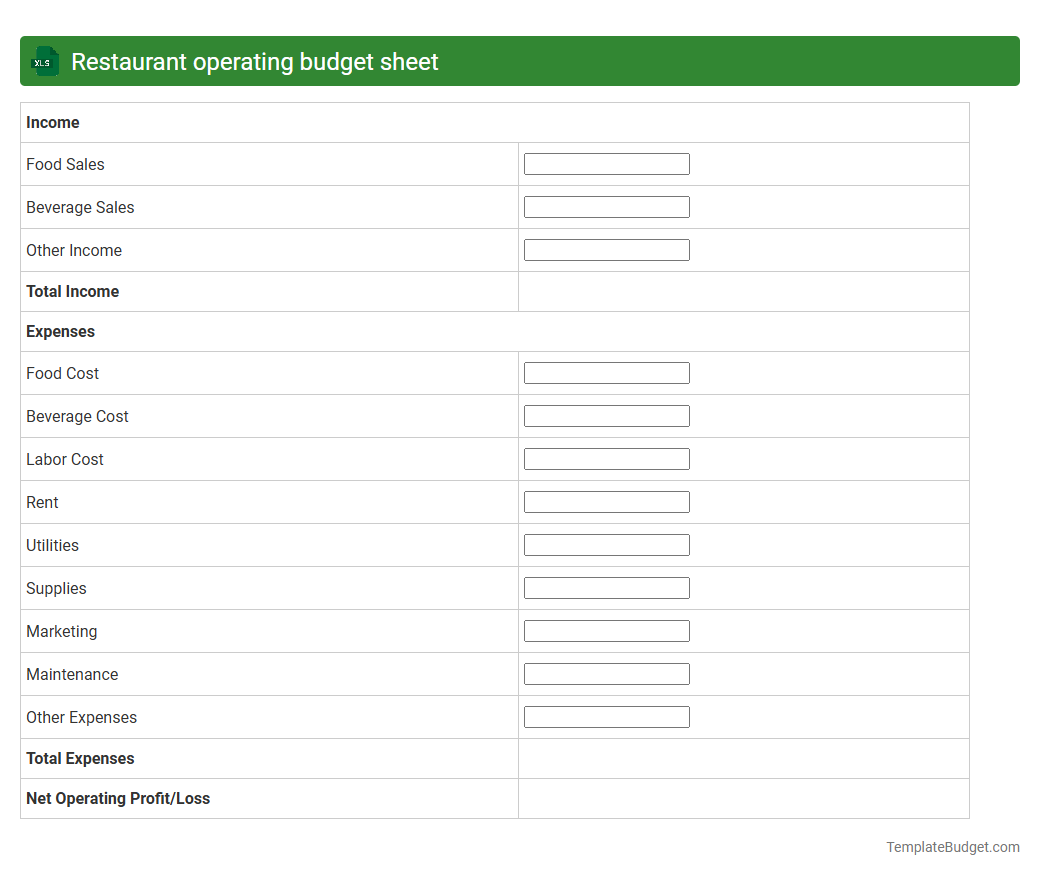Click the Rent input field
Viewport: 1040px width, 876px height.
[x=606, y=501]
